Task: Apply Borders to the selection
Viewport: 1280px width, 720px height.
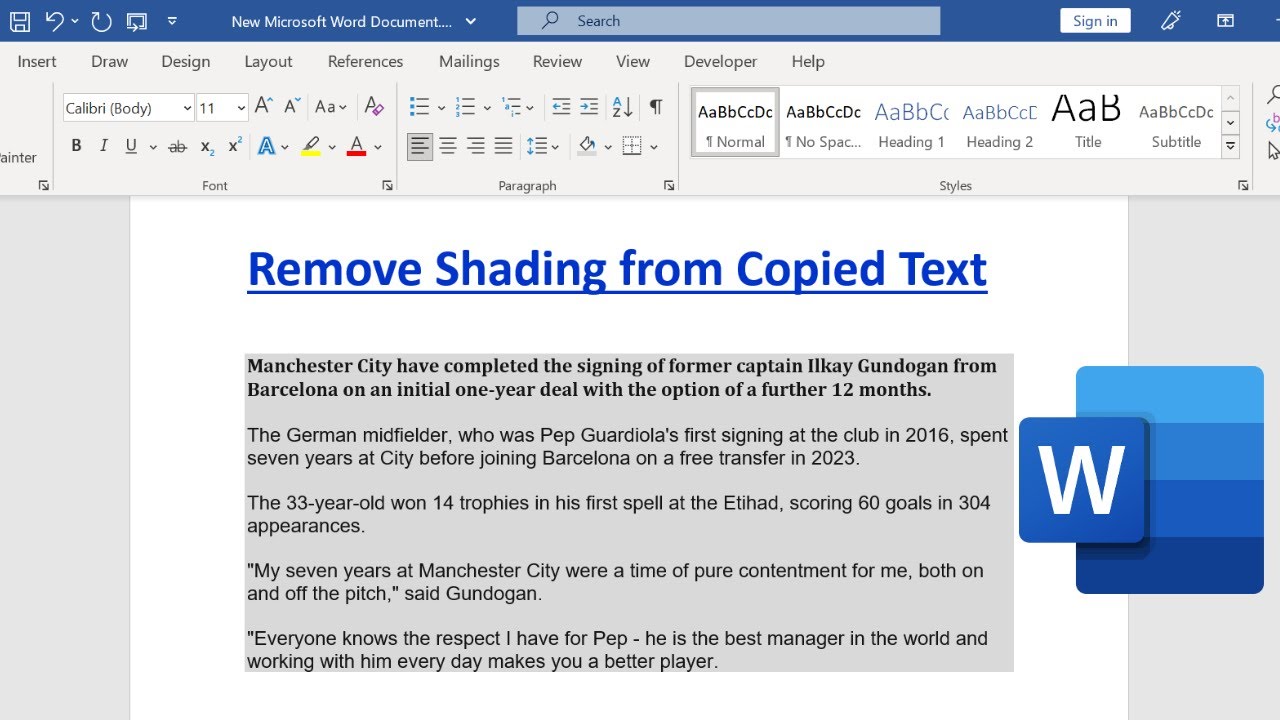Action: (x=632, y=146)
